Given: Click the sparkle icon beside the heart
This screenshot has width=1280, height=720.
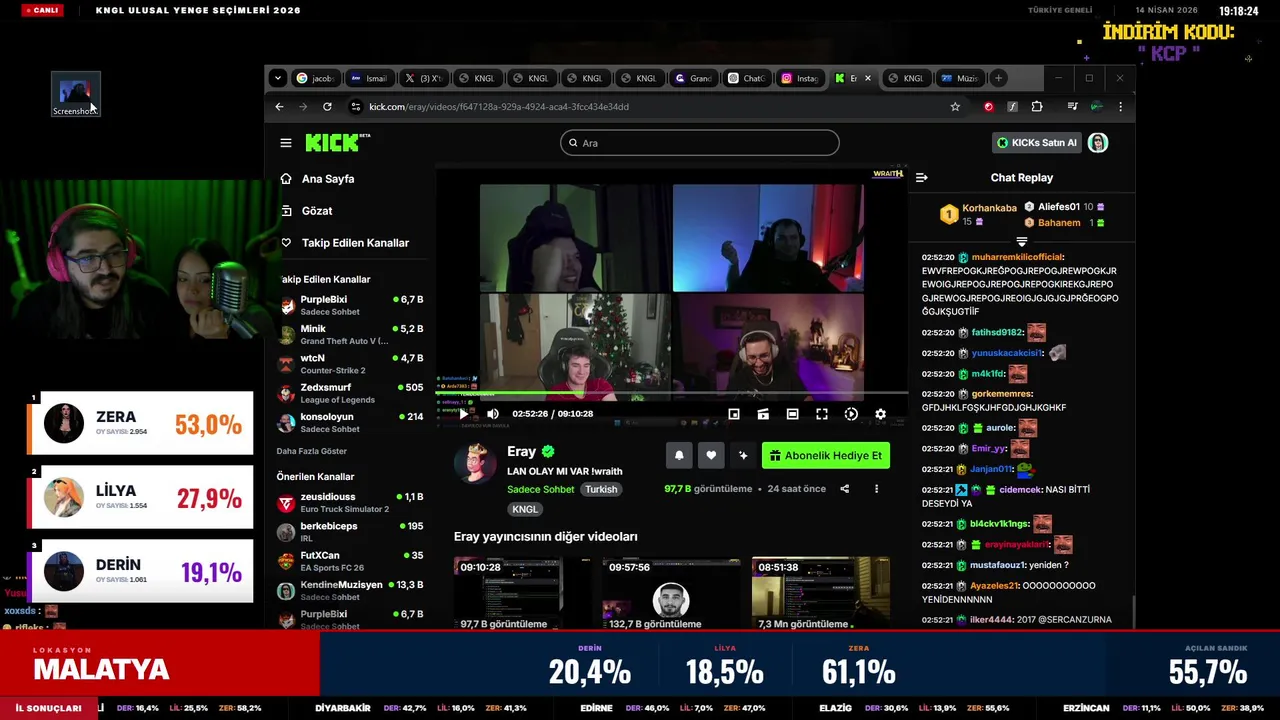Looking at the screenshot, I should coord(743,455).
